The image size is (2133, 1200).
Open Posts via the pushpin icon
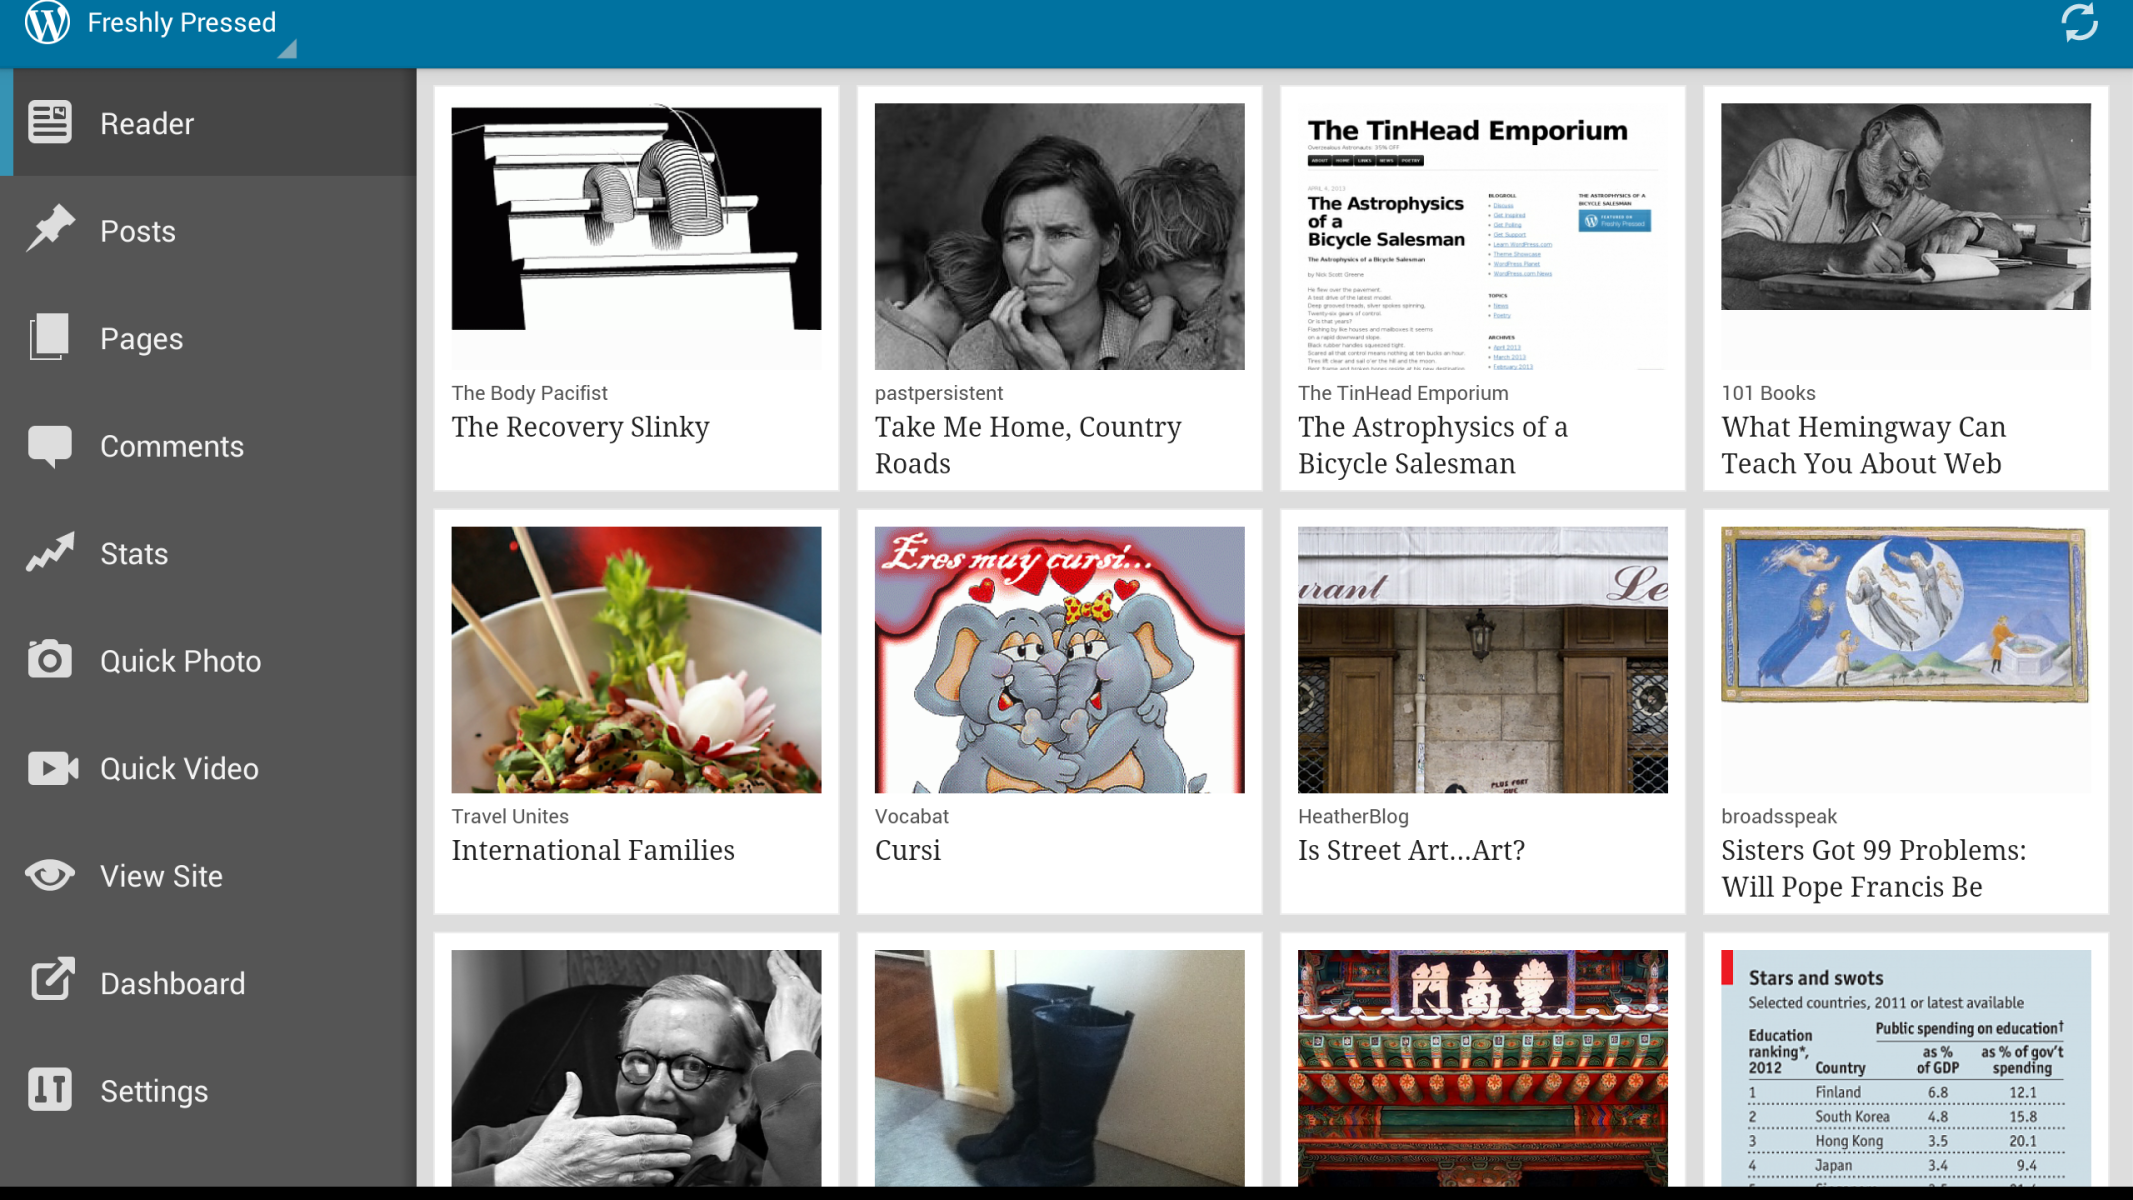pyautogui.click(x=50, y=230)
